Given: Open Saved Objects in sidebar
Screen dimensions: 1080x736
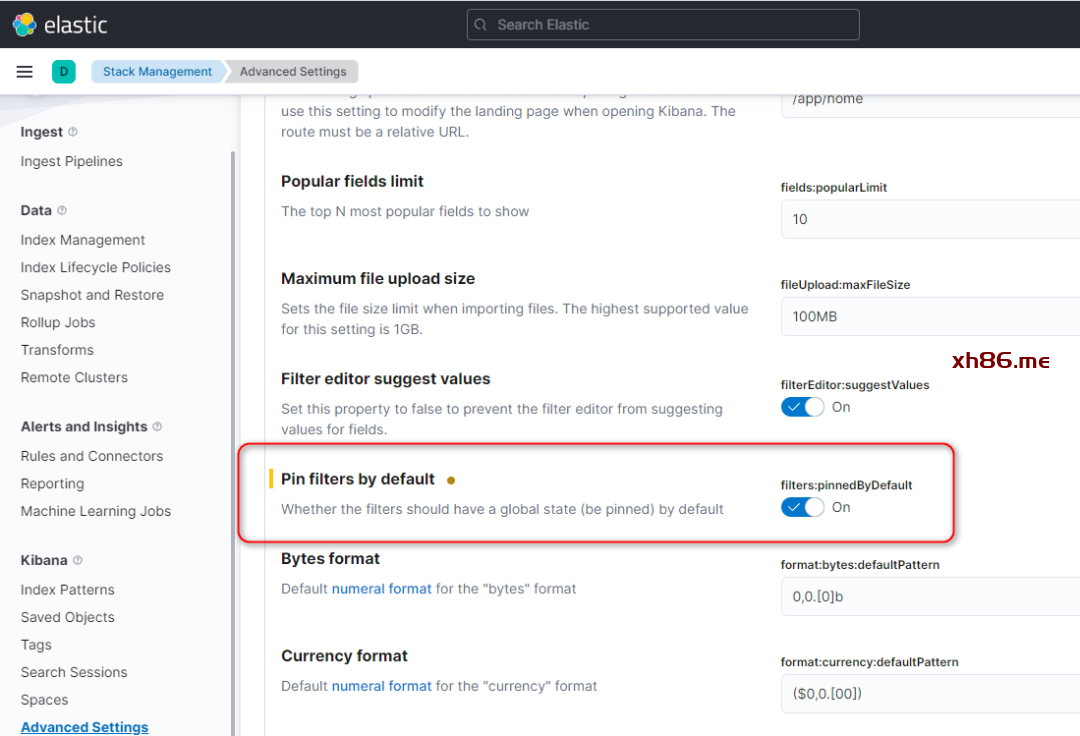Looking at the screenshot, I should coord(68,617).
